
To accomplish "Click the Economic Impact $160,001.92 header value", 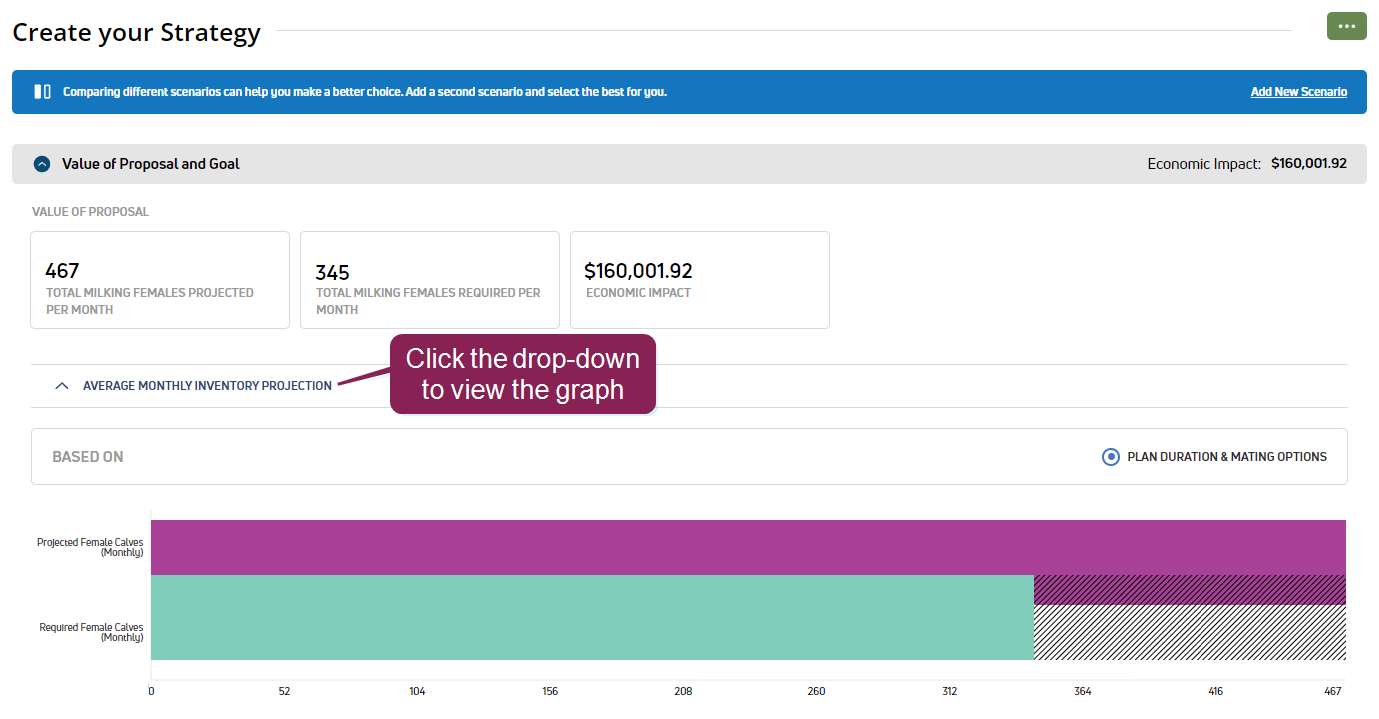I will [x=1308, y=164].
